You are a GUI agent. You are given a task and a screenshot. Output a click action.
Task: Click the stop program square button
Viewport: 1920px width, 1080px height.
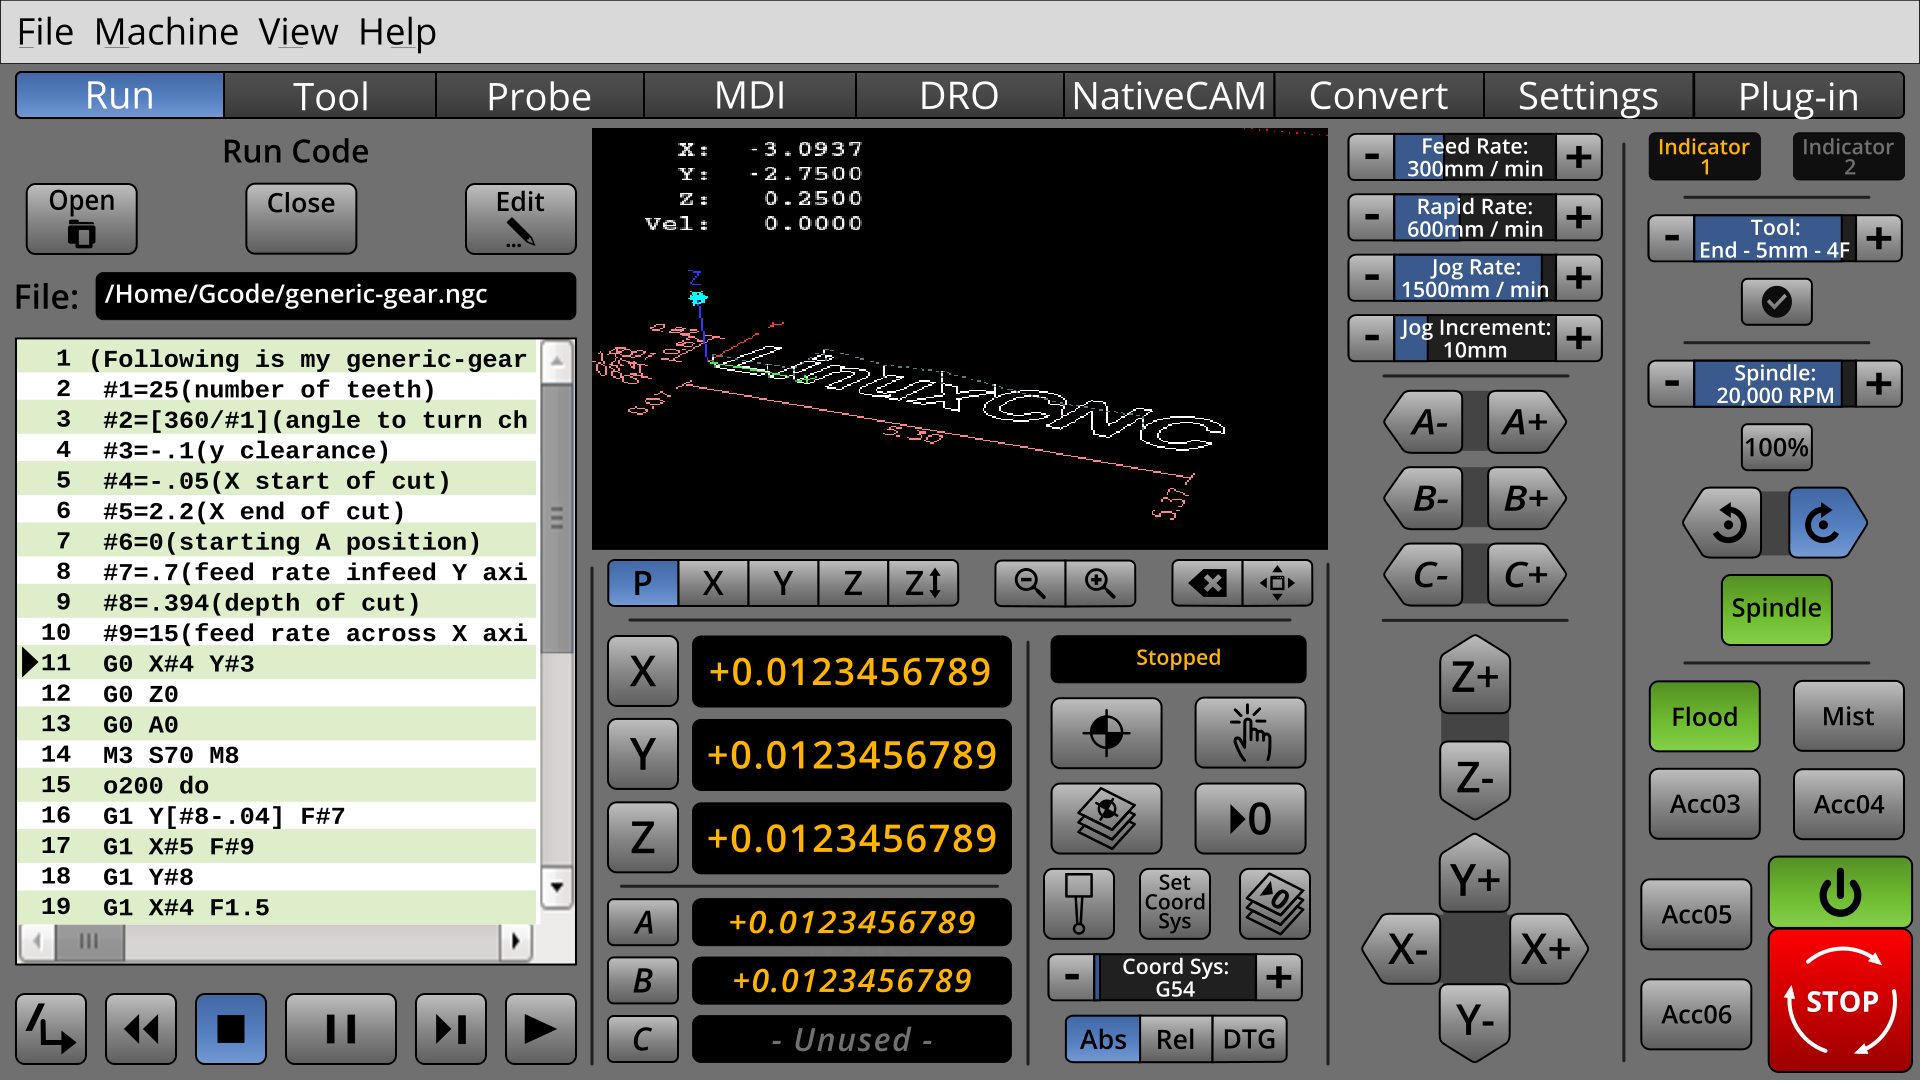(x=231, y=1028)
